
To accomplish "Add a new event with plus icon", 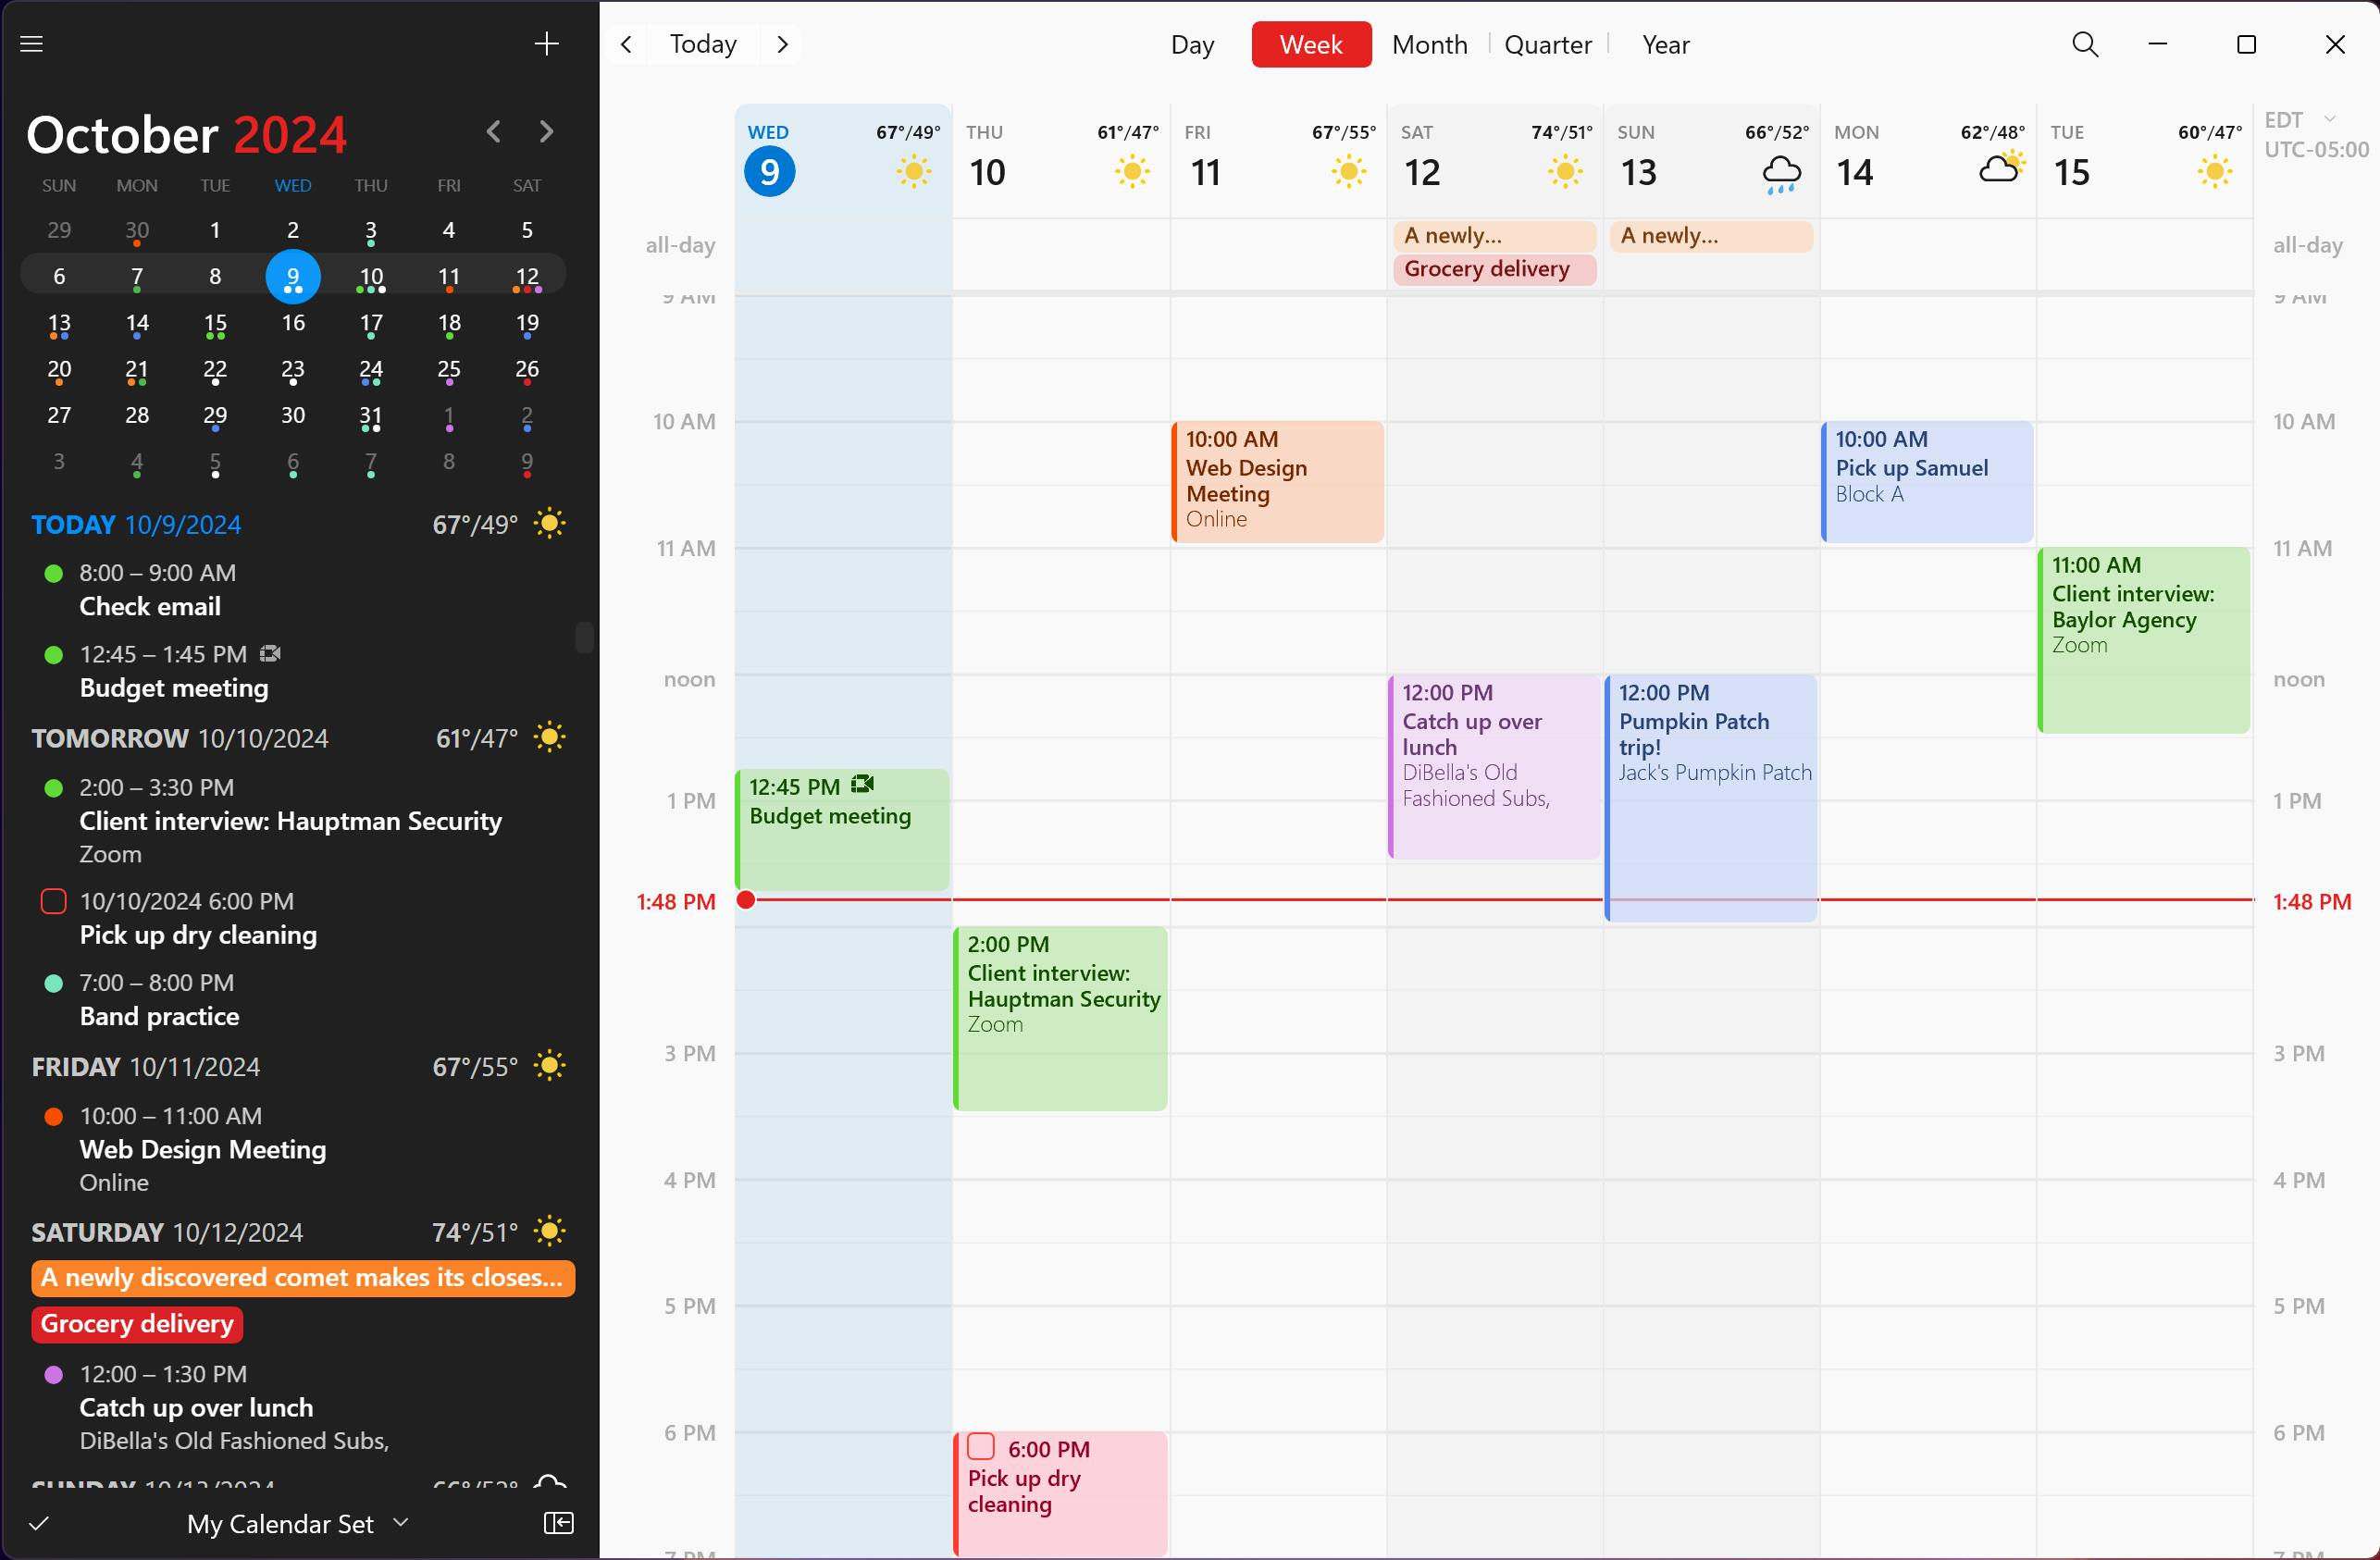I will point(546,44).
